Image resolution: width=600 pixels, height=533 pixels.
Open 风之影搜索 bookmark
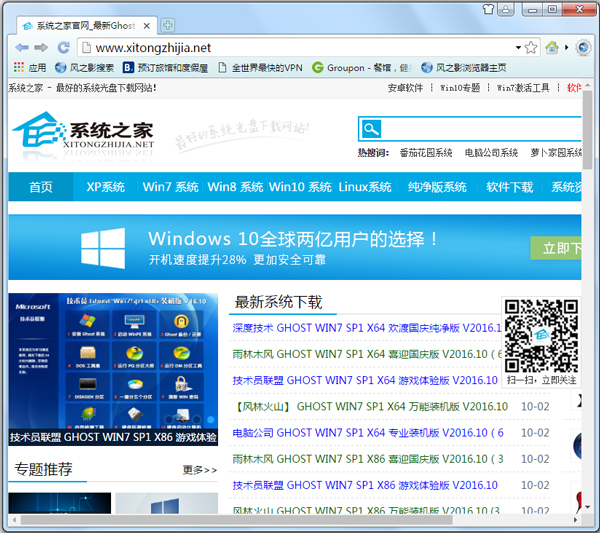84,68
